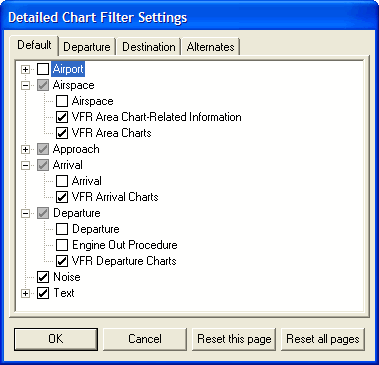Uncheck VFR Area Chart-Related Information
The width and height of the screenshot is (379, 365).
62,117
